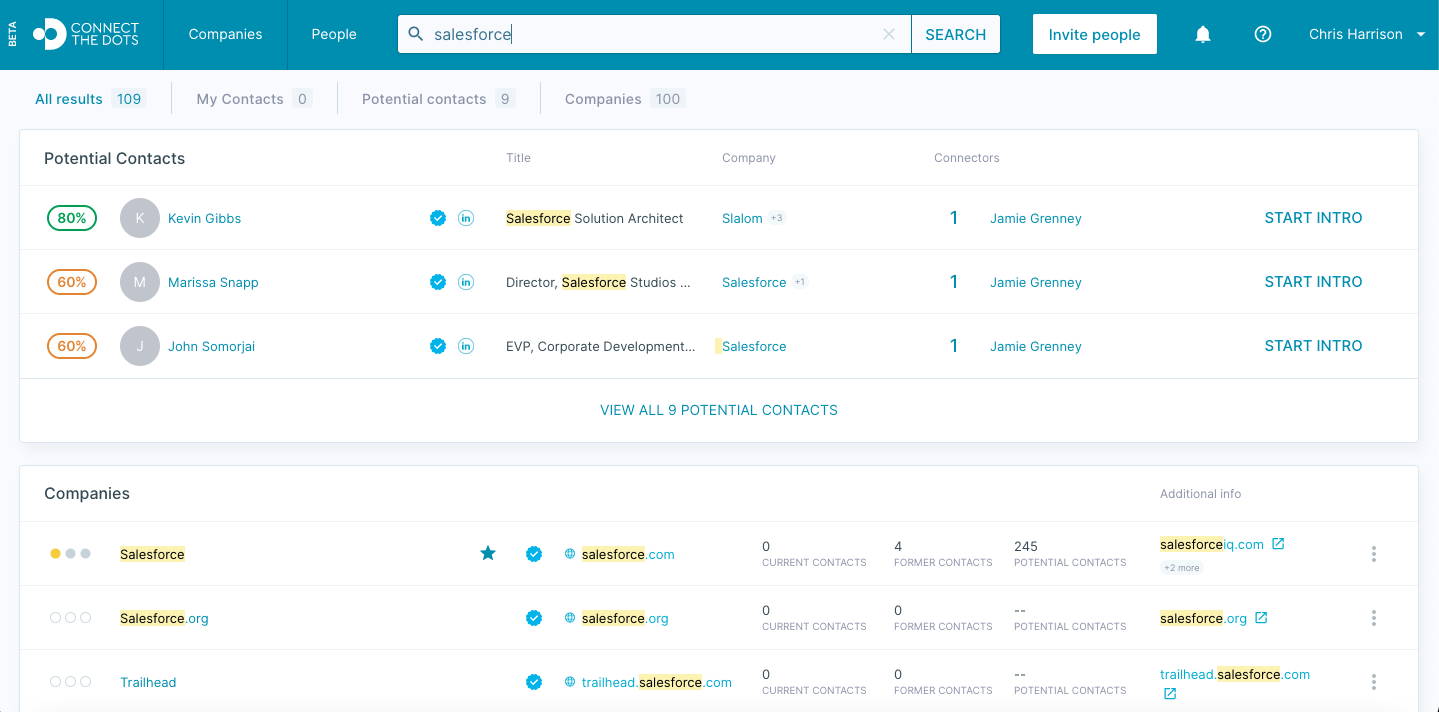Open Kevin Gibbs profile link

(204, 218)
